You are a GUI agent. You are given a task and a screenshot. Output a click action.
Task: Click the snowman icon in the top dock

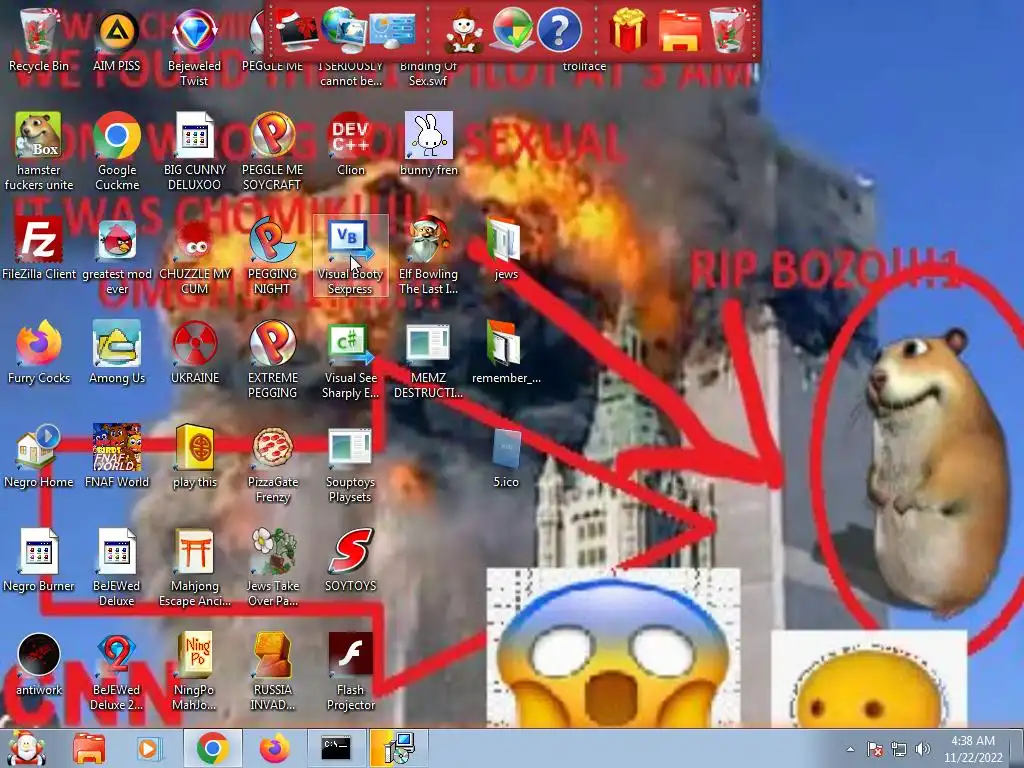click(x=463, y=30)
